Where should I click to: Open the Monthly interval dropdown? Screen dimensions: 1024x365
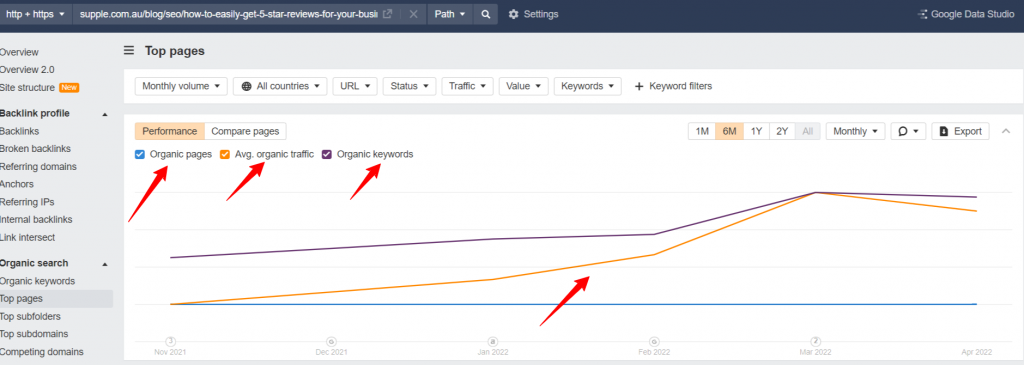click(856, 131)
